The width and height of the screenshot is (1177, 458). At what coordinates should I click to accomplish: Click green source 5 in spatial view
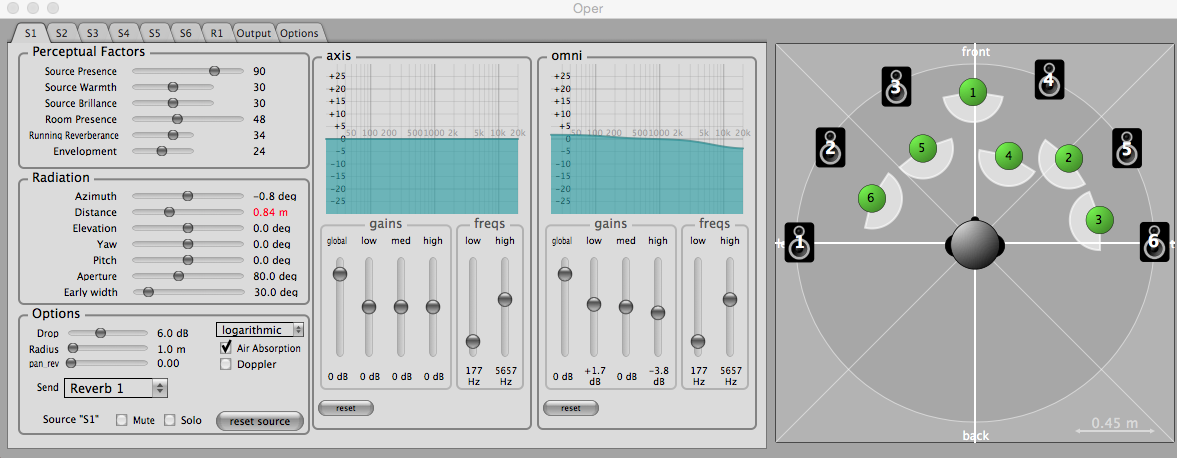(x=922, y=148)
